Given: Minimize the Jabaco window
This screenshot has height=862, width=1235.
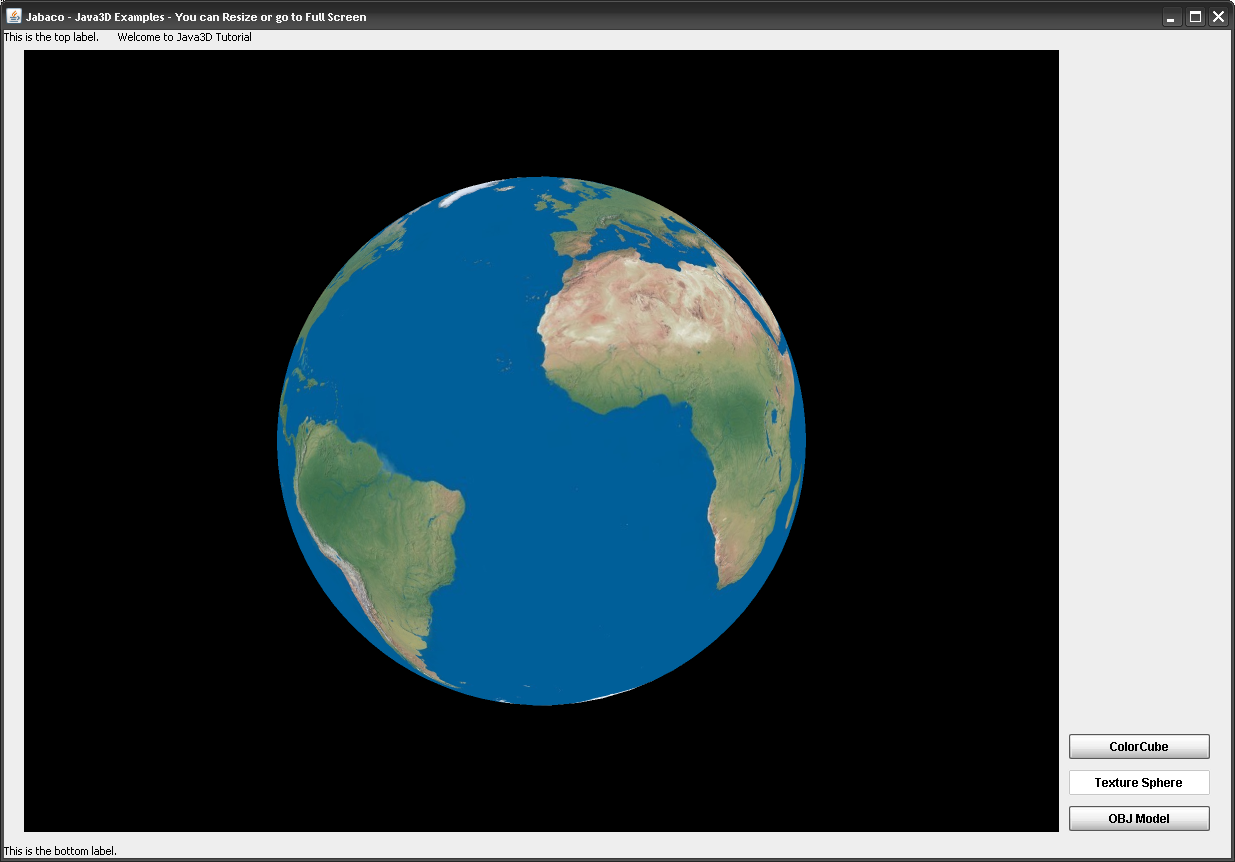Looking at the screenshot, I should point(1170,17).
